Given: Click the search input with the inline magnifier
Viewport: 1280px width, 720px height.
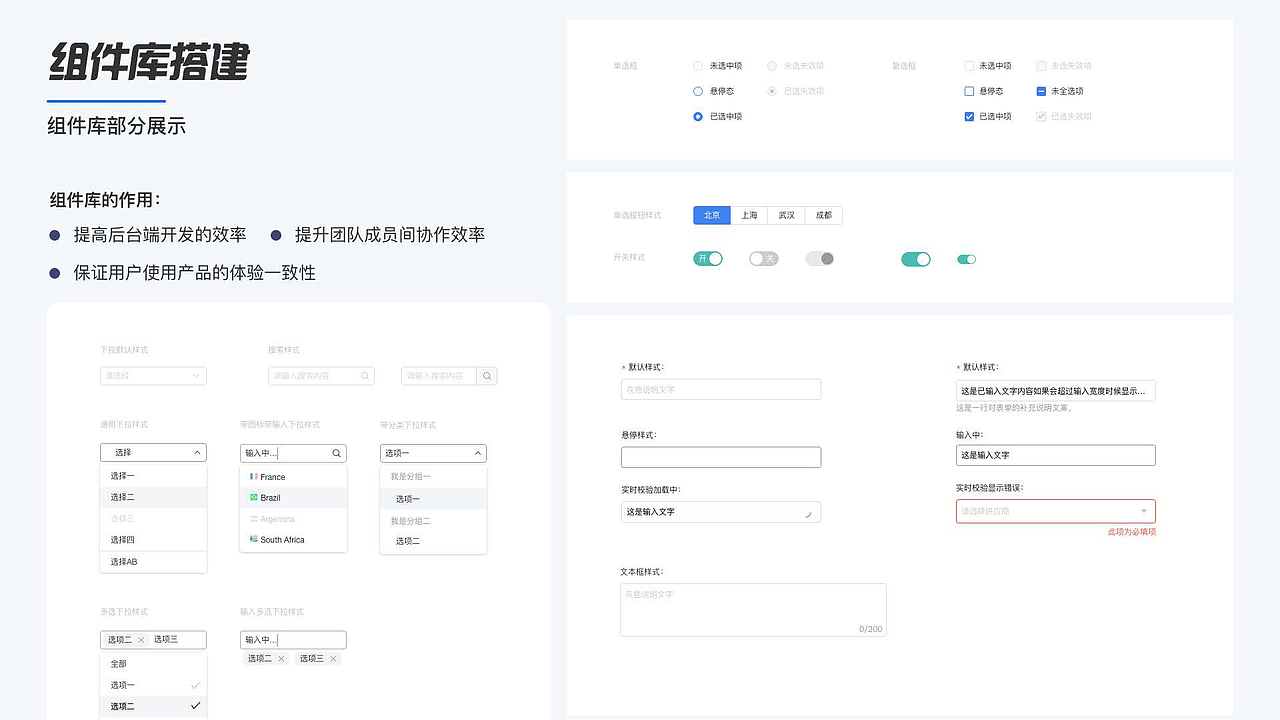Looking at the screenshot, I should pos(321,376).
